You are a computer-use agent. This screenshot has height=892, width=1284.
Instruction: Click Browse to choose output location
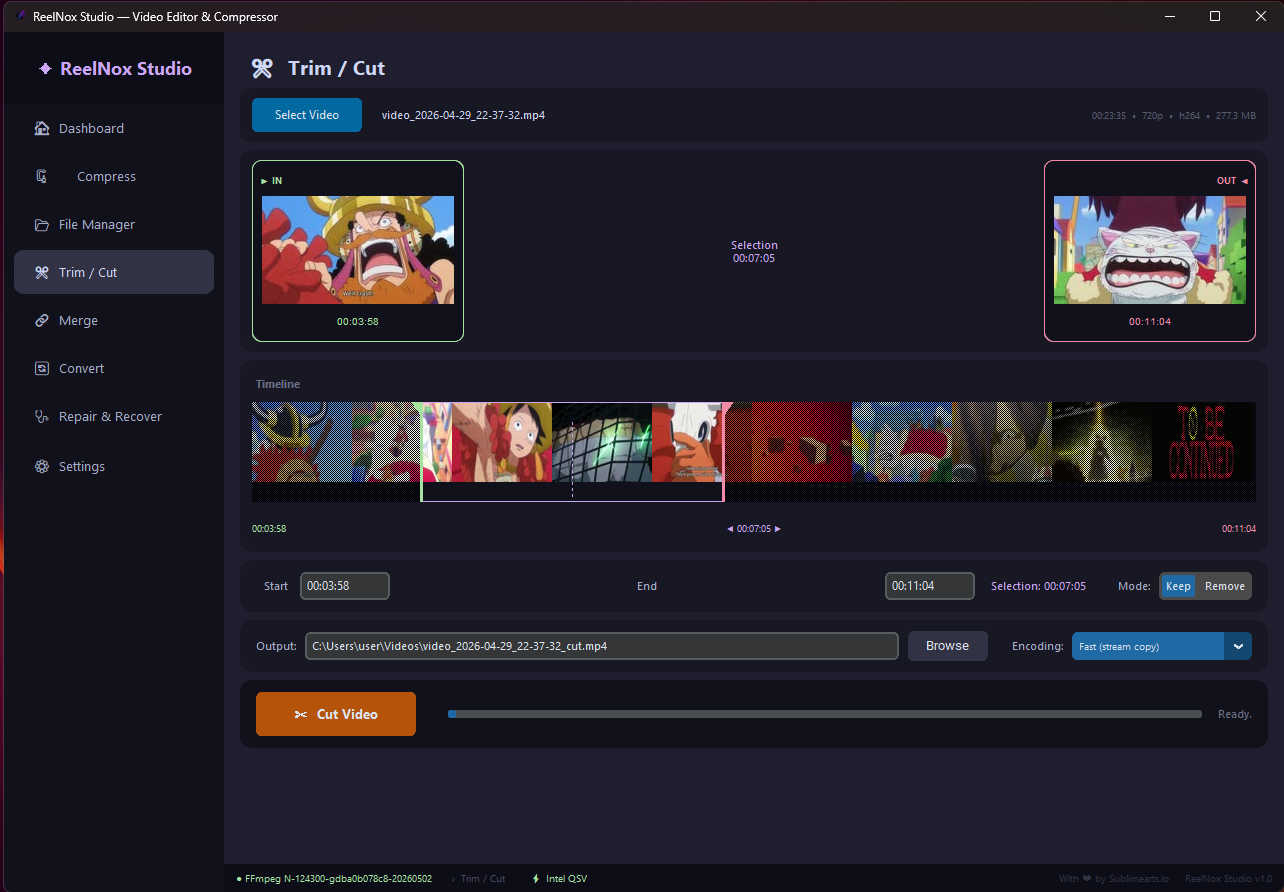pos(947,646)
